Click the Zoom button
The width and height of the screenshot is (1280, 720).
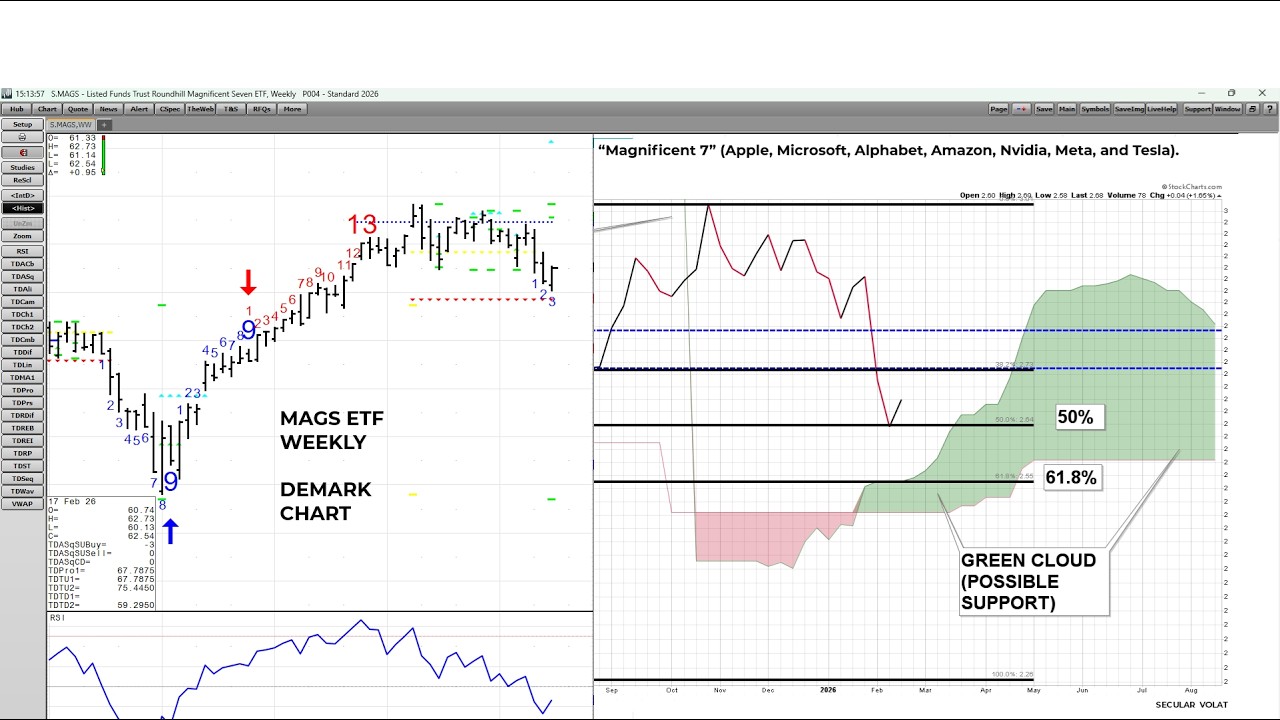point(22,236)
